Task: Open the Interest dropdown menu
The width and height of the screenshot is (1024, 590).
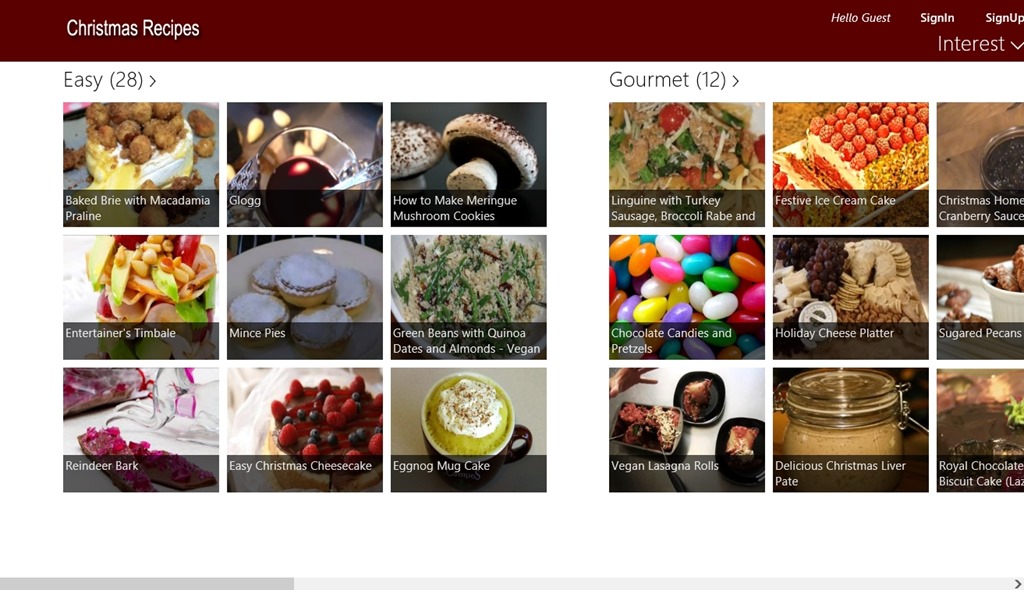Action: click(x=980, y=44)
